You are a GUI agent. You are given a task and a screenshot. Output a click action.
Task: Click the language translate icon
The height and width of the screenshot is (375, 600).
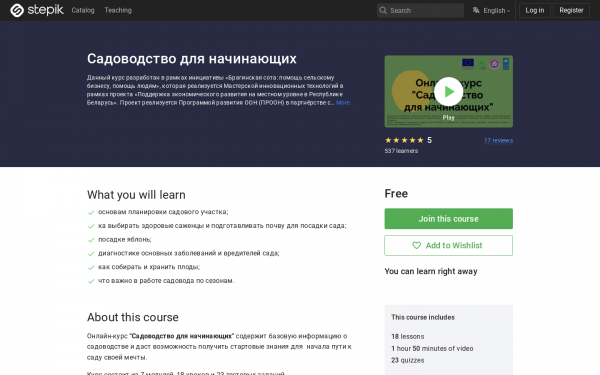click(x=476, y=10)
